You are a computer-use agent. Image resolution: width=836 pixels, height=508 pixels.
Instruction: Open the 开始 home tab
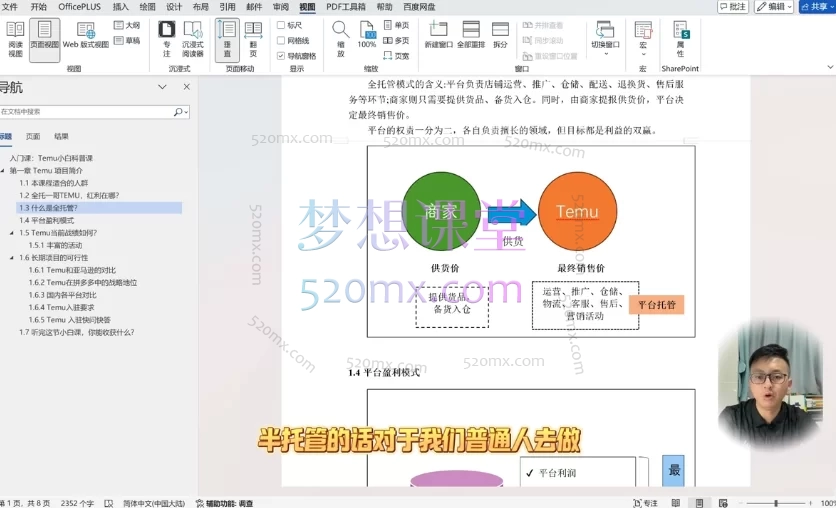tap(38, 7)
